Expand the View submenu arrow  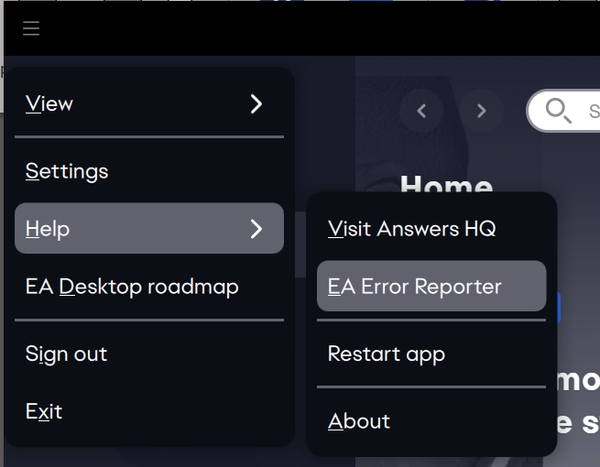[x=256, y=104]
